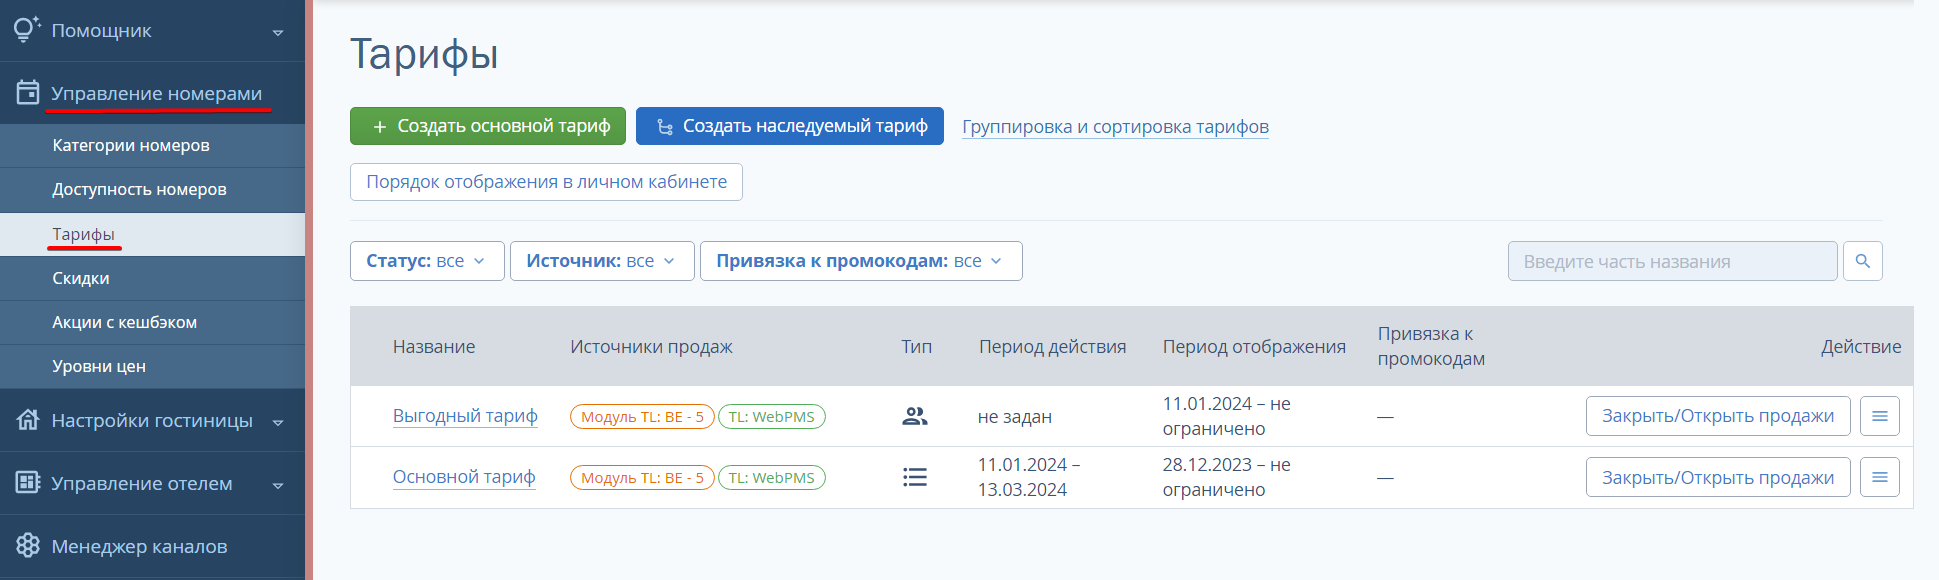Click the не задан period cell
The width and height of the screenshot is (1939, 580).
pyautogui.click(x=1015, y=417)
